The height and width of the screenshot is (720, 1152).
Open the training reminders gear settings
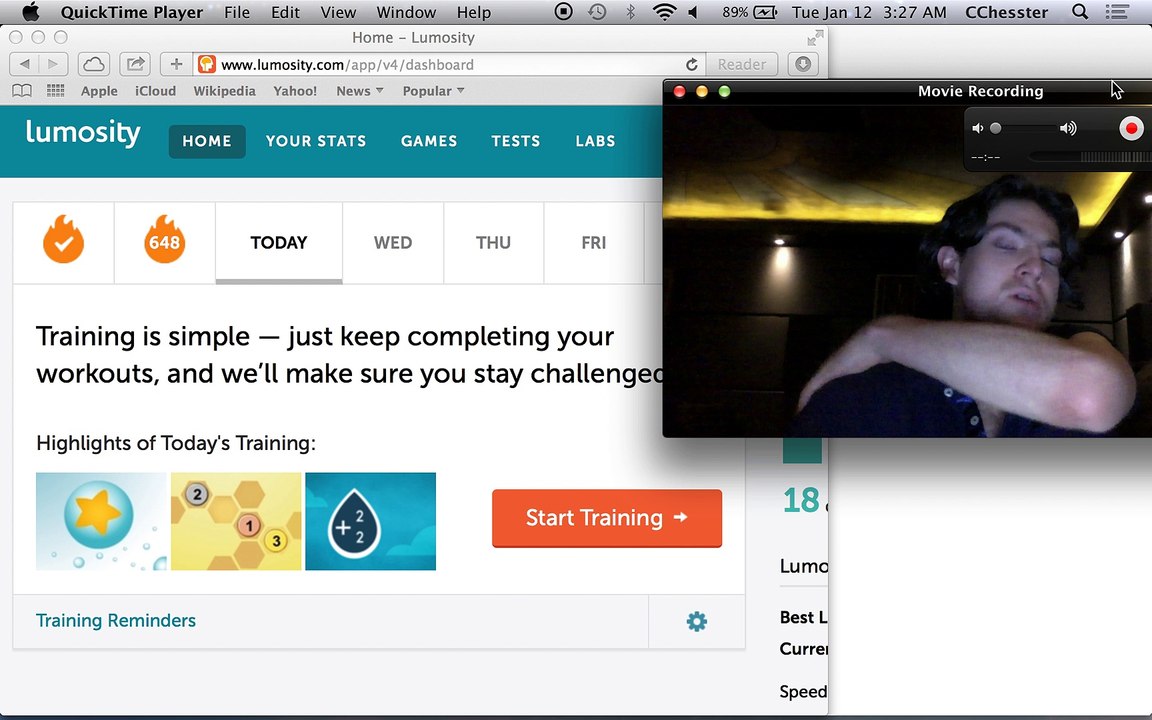pos(696,622)
